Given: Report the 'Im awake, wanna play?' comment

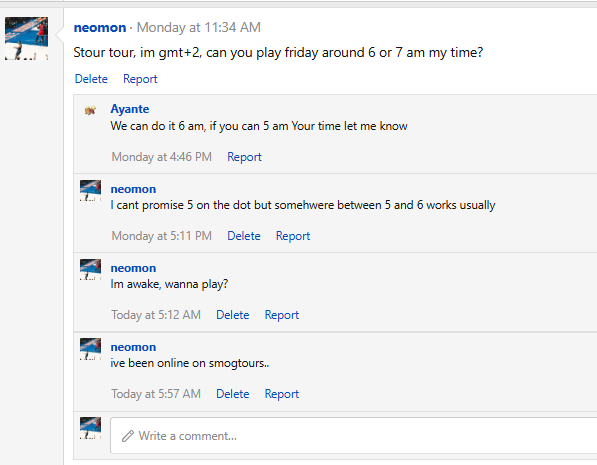Looking at the screenshot, I should [282, 315].
